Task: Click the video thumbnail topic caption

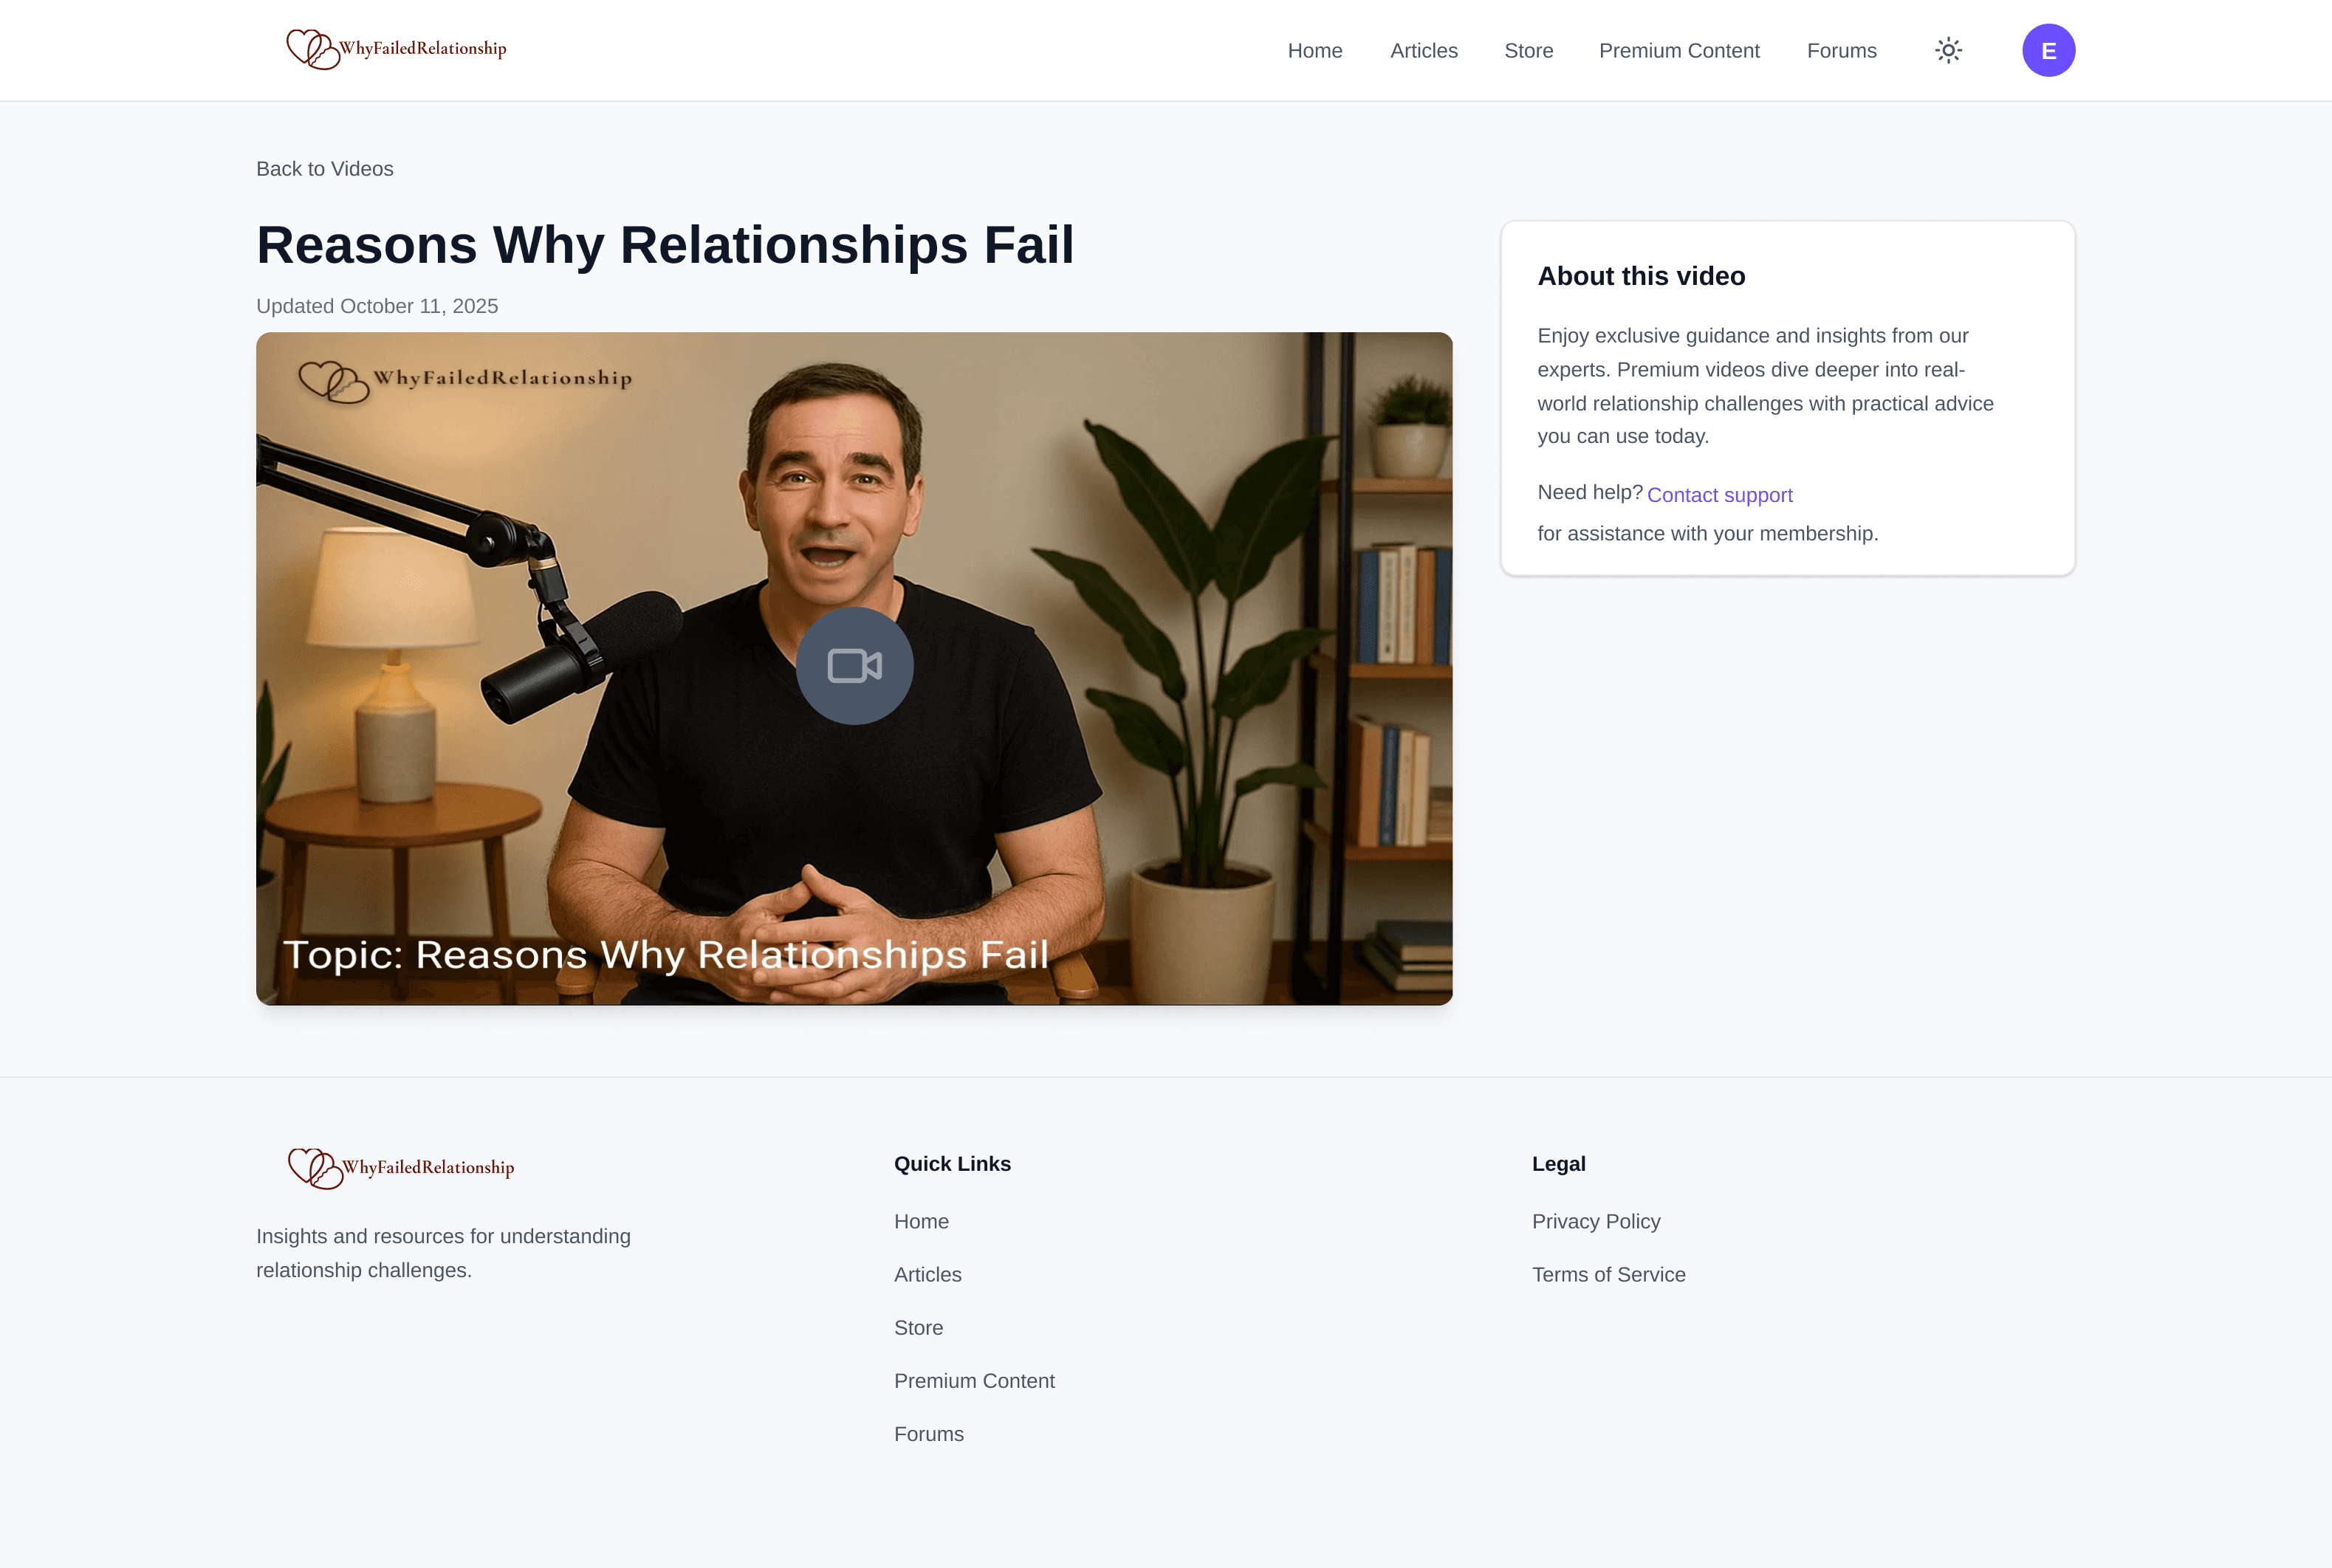Action: [x=666, y=954]
